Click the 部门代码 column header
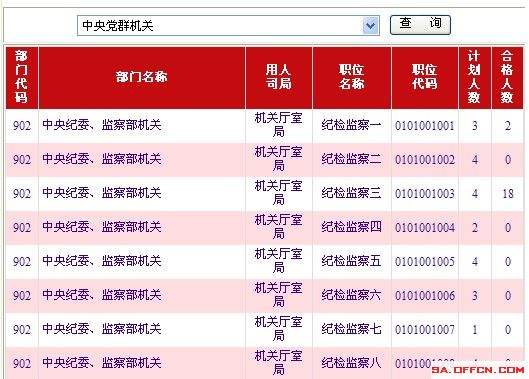This screenshot has height=379, width=529. 22,78
